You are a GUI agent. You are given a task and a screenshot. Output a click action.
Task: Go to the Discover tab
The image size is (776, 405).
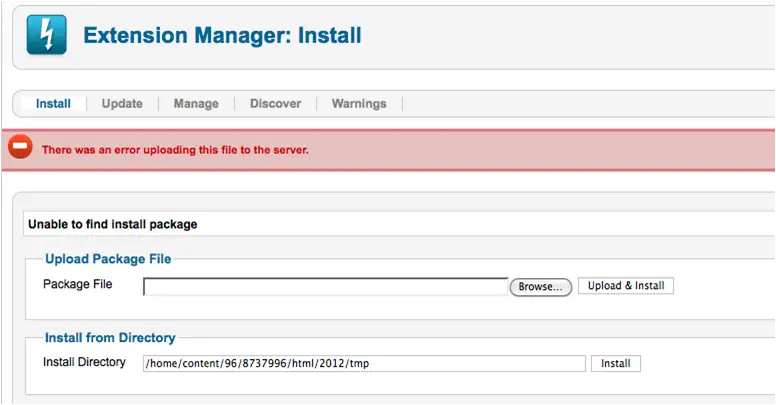276,103
